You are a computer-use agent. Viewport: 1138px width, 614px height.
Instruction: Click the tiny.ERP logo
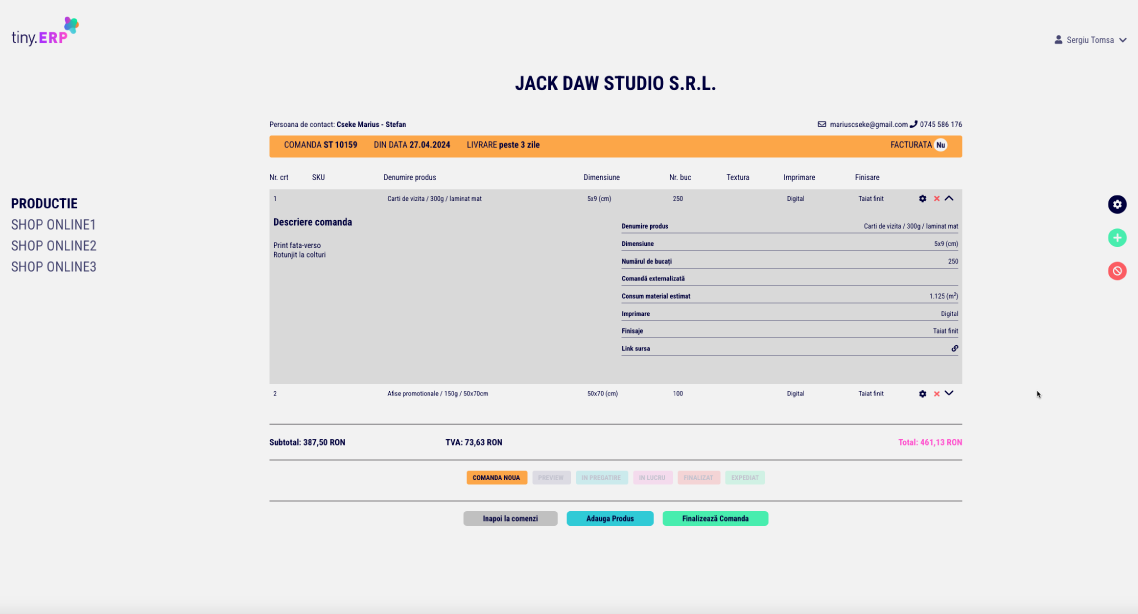45,32
